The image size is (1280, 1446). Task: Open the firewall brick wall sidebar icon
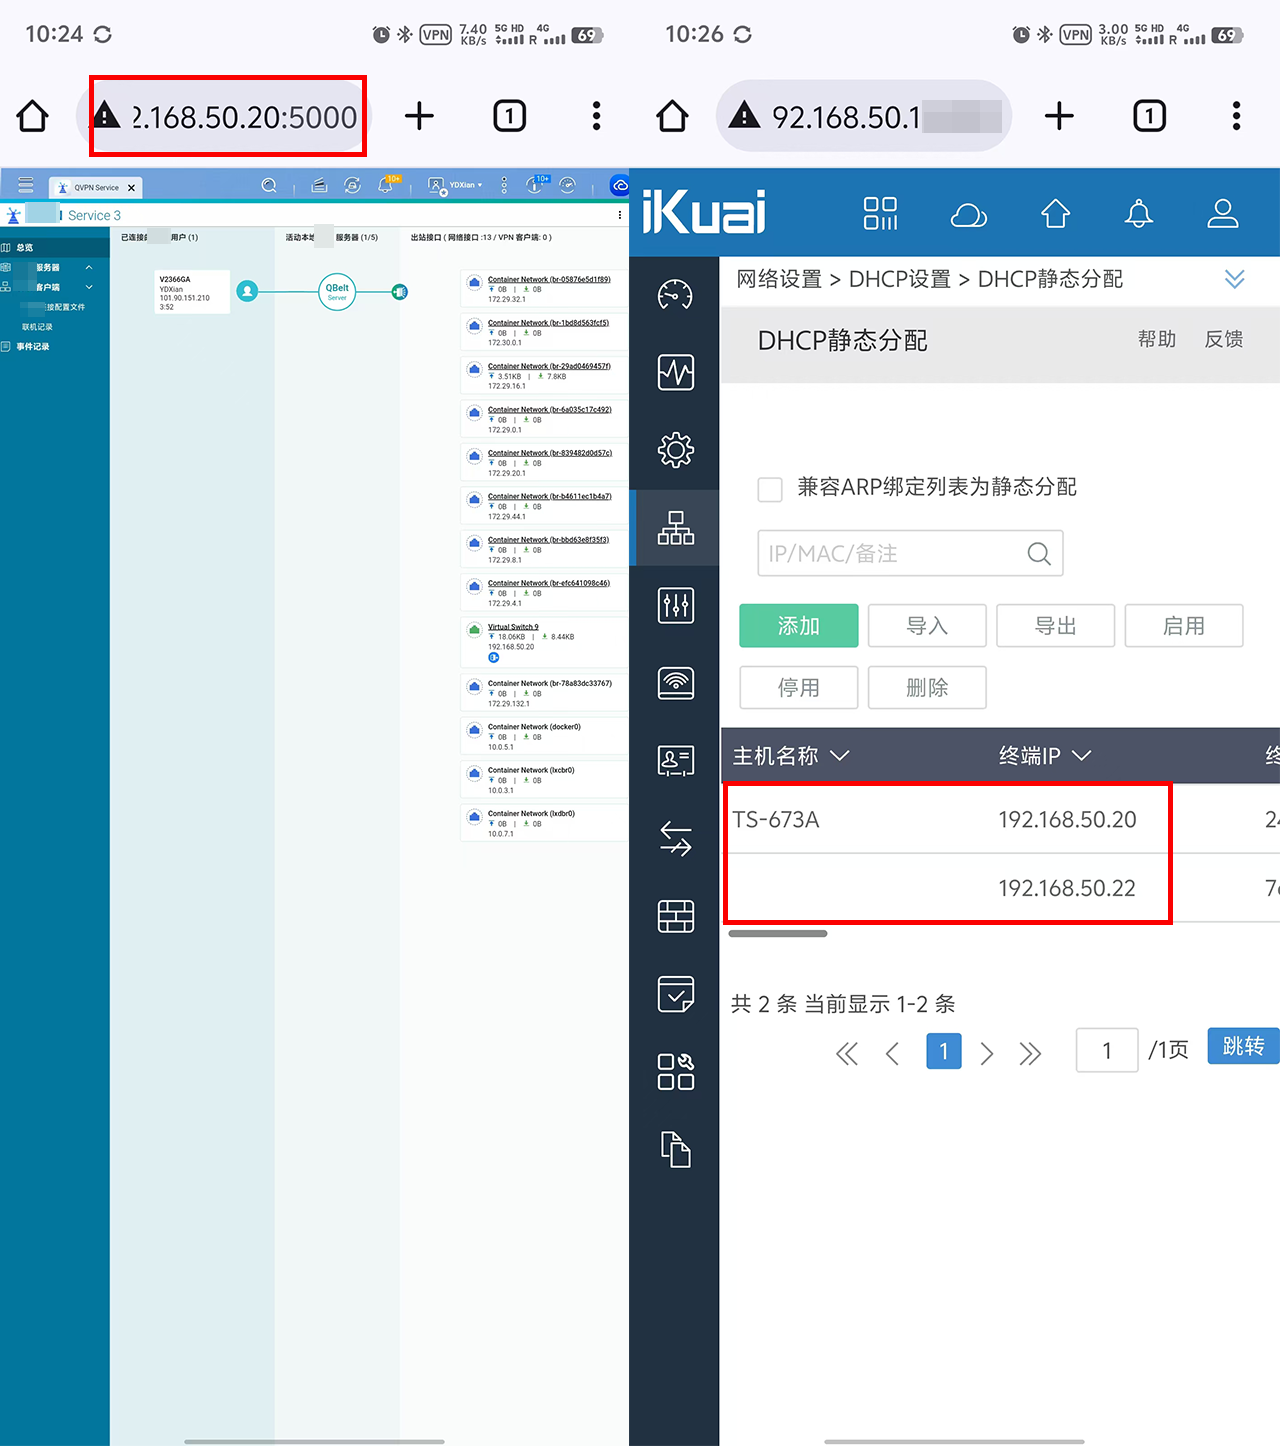pos(676,916)
